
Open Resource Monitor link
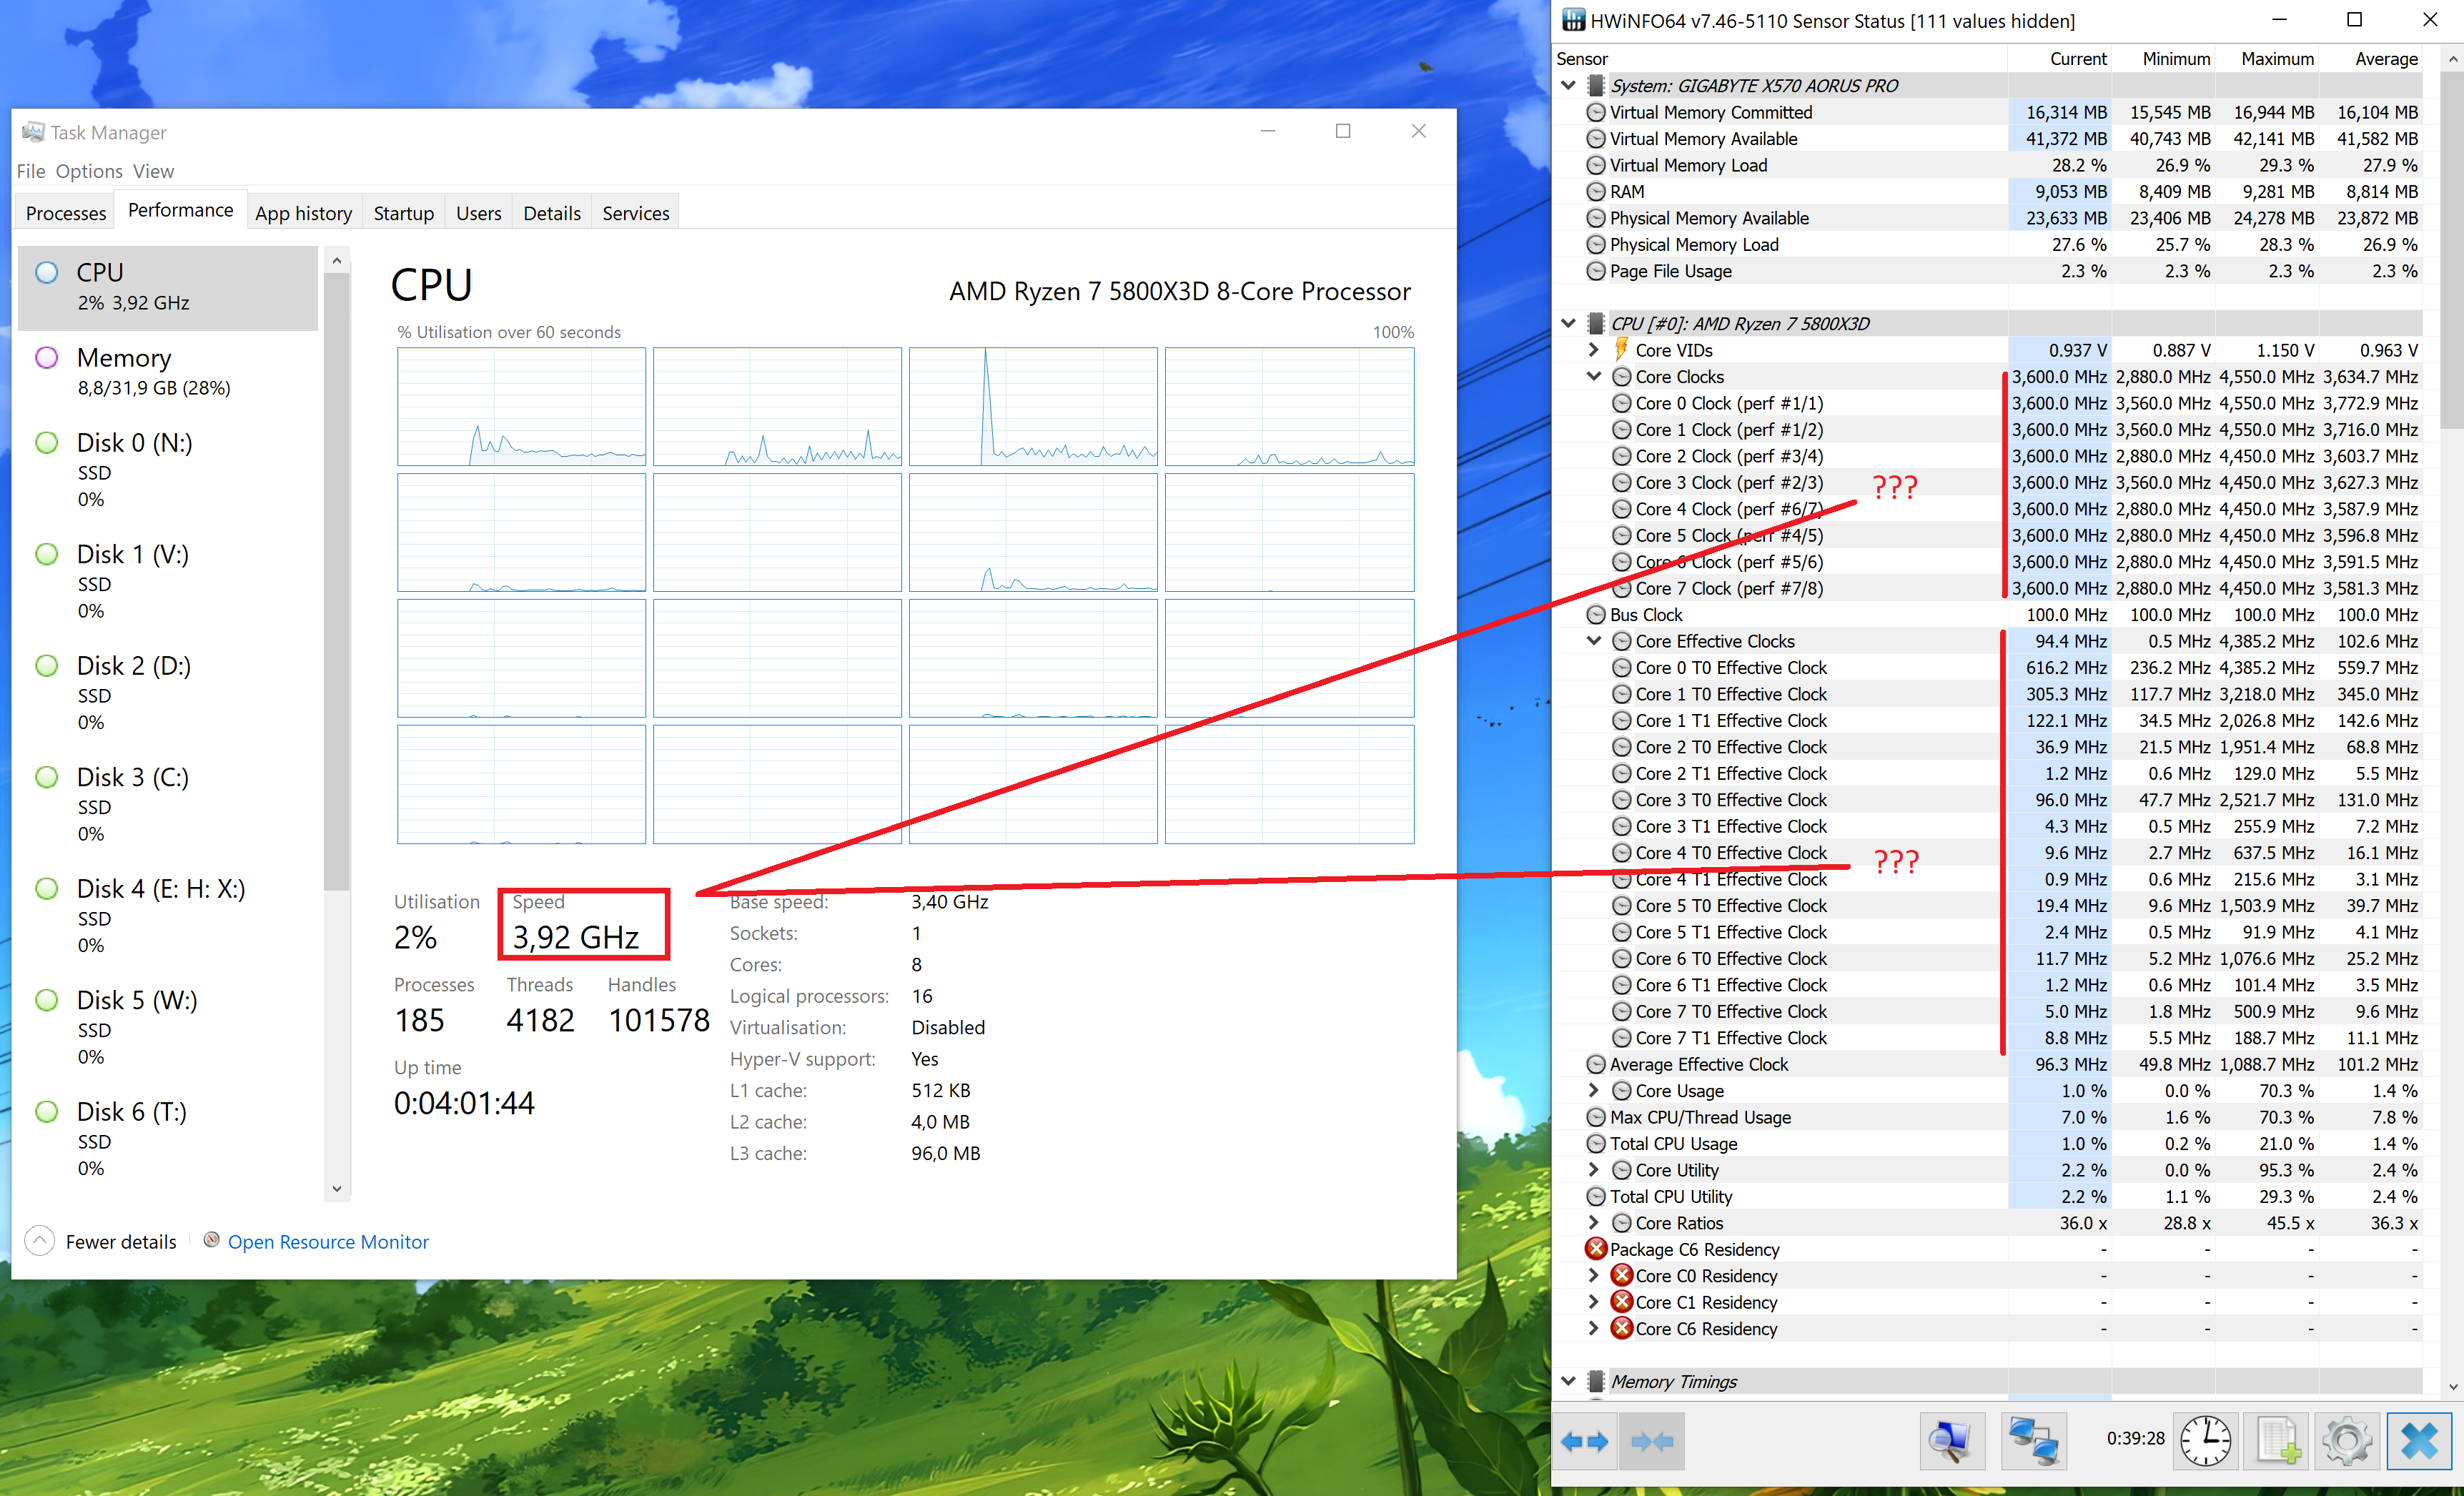coord(328,1241)
